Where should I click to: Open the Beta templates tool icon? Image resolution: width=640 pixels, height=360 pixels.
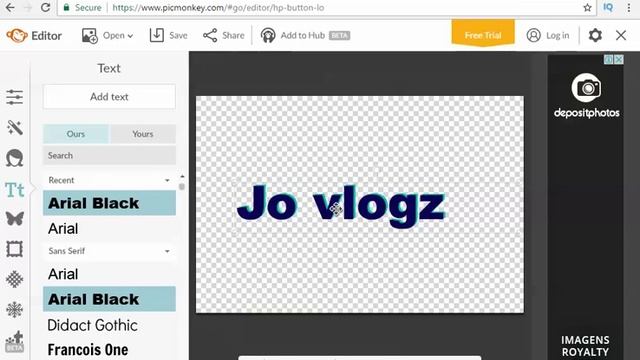15,342
